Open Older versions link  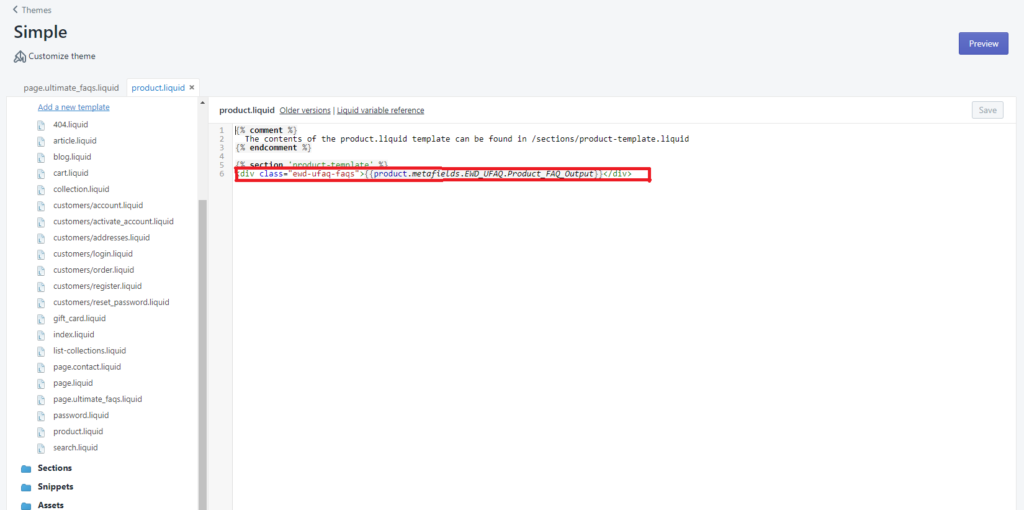[305, 110]
